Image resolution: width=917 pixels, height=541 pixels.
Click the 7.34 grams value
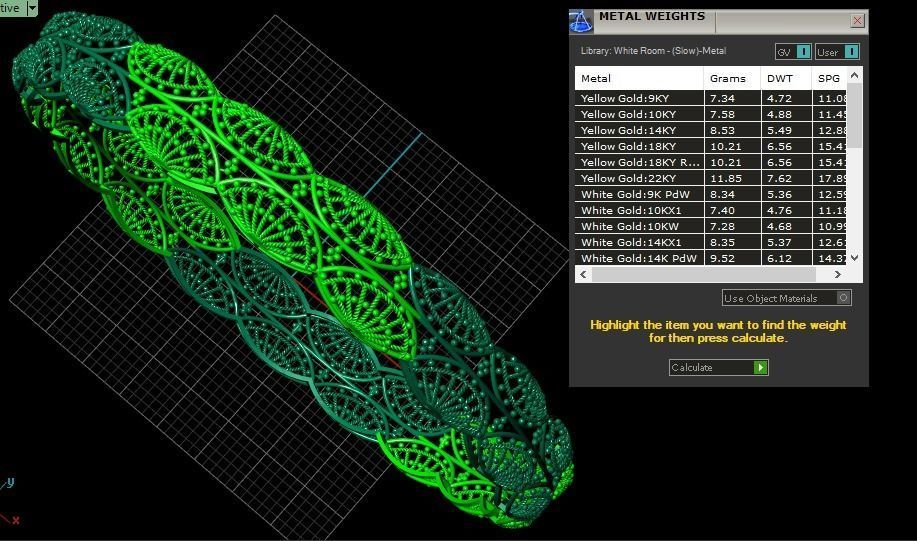[722, 98]
